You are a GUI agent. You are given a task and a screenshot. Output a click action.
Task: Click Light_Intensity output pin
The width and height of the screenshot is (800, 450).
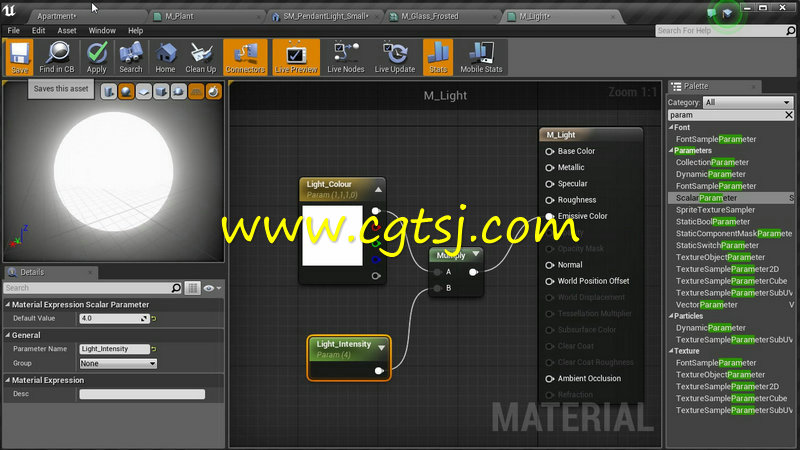pos(379,371)
